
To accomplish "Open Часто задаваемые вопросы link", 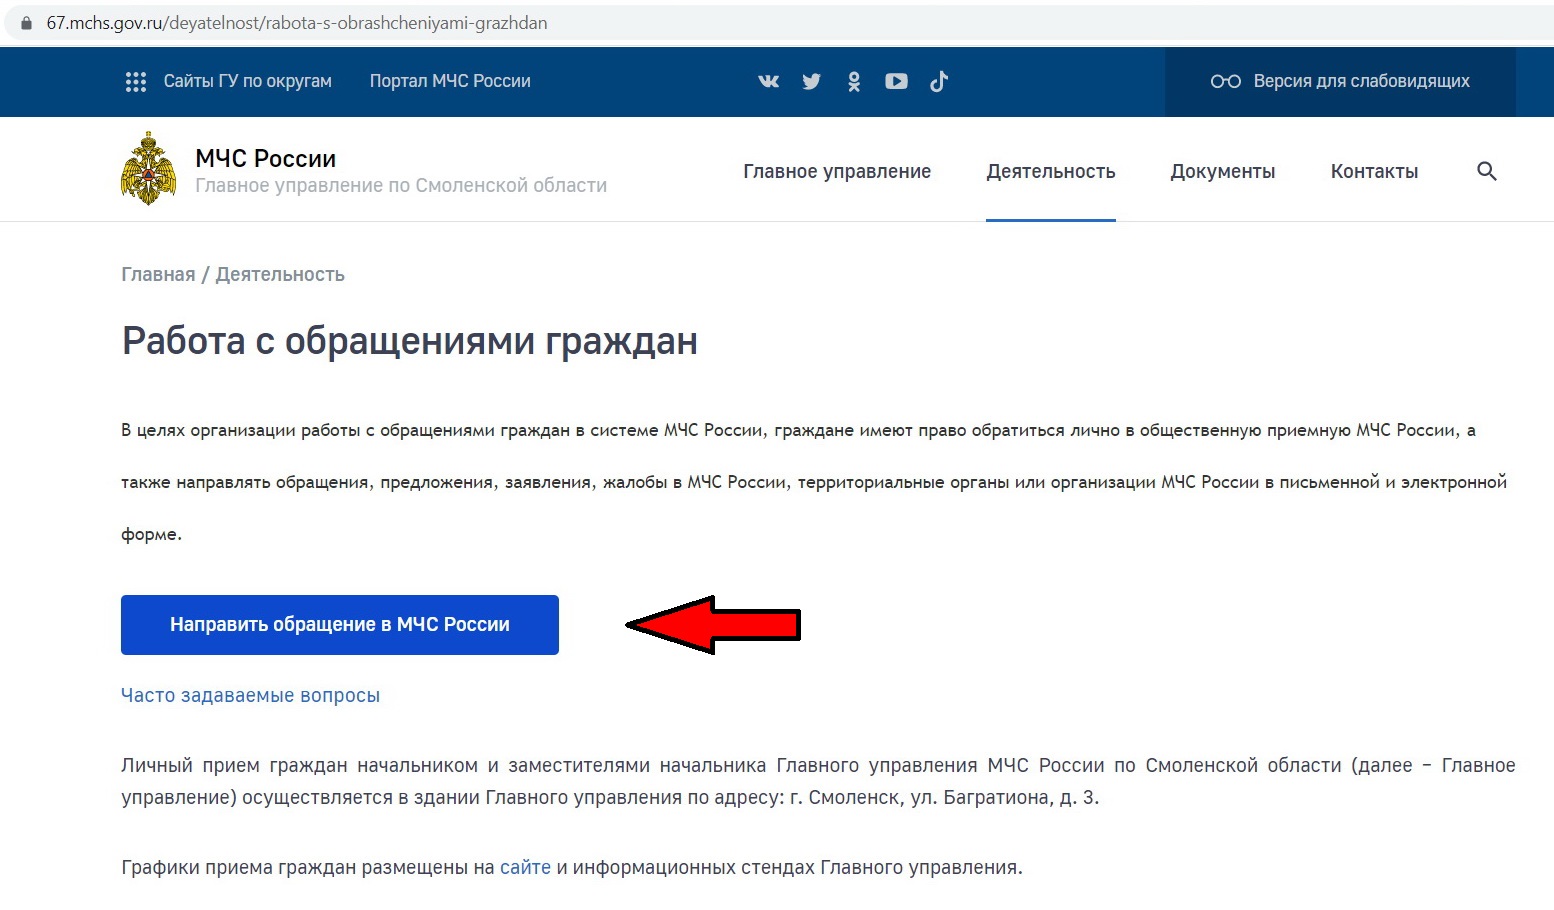I will (250, 695).
